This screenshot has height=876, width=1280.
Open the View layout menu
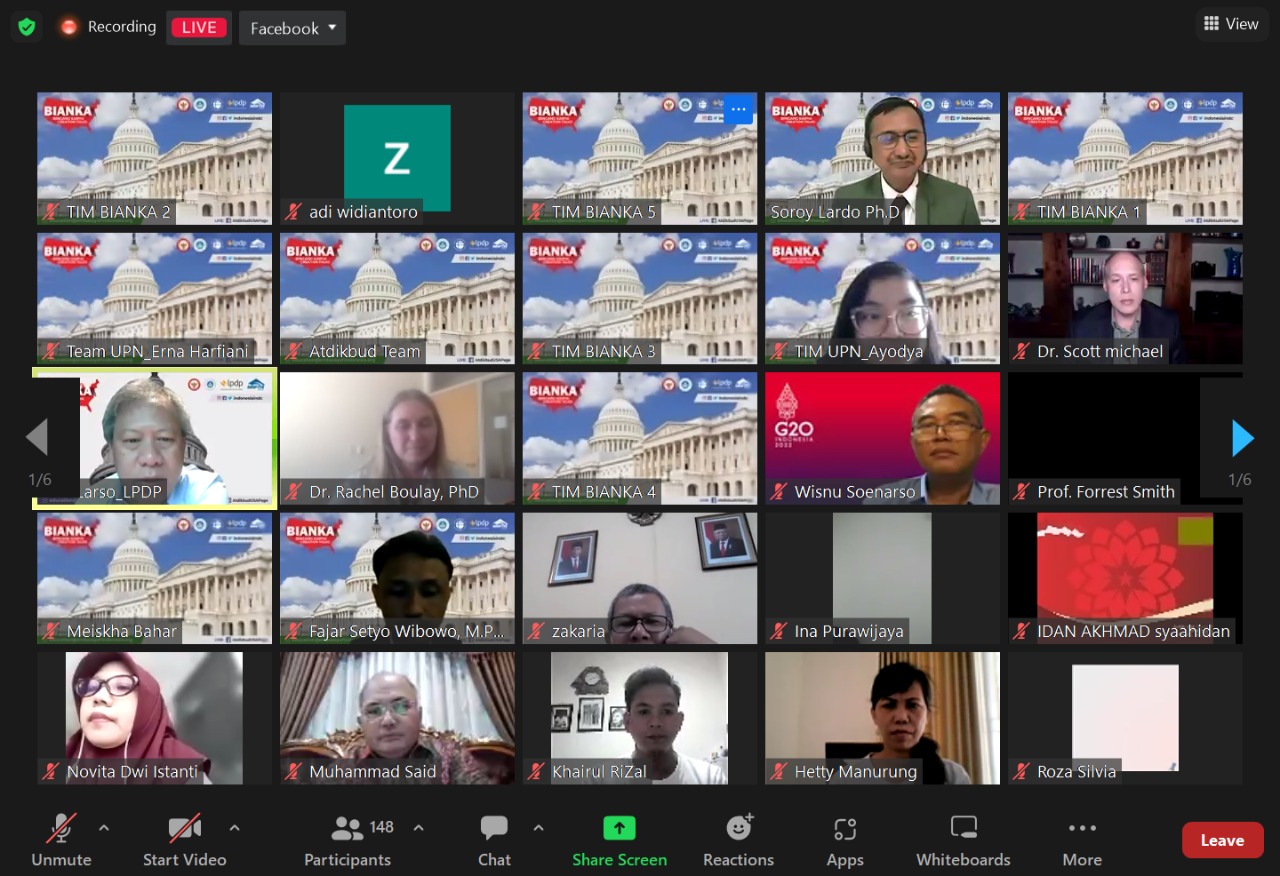tap(1231, 24)
